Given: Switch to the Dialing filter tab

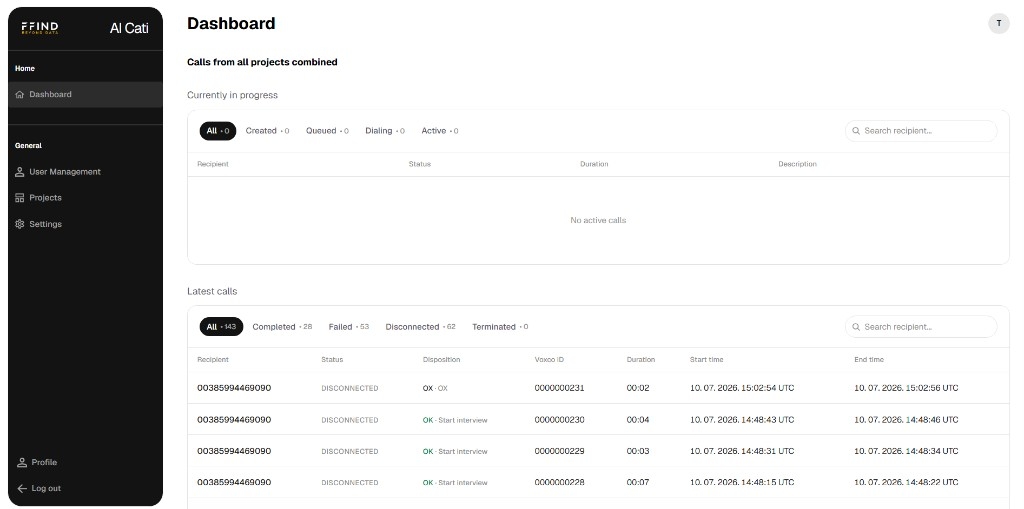Looking at the screenshot, I should (385, 131).
